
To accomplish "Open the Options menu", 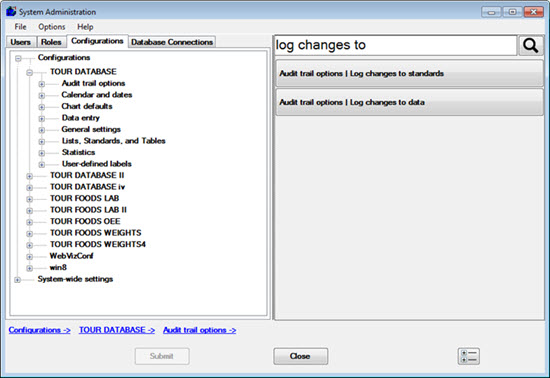I will 52,27.
